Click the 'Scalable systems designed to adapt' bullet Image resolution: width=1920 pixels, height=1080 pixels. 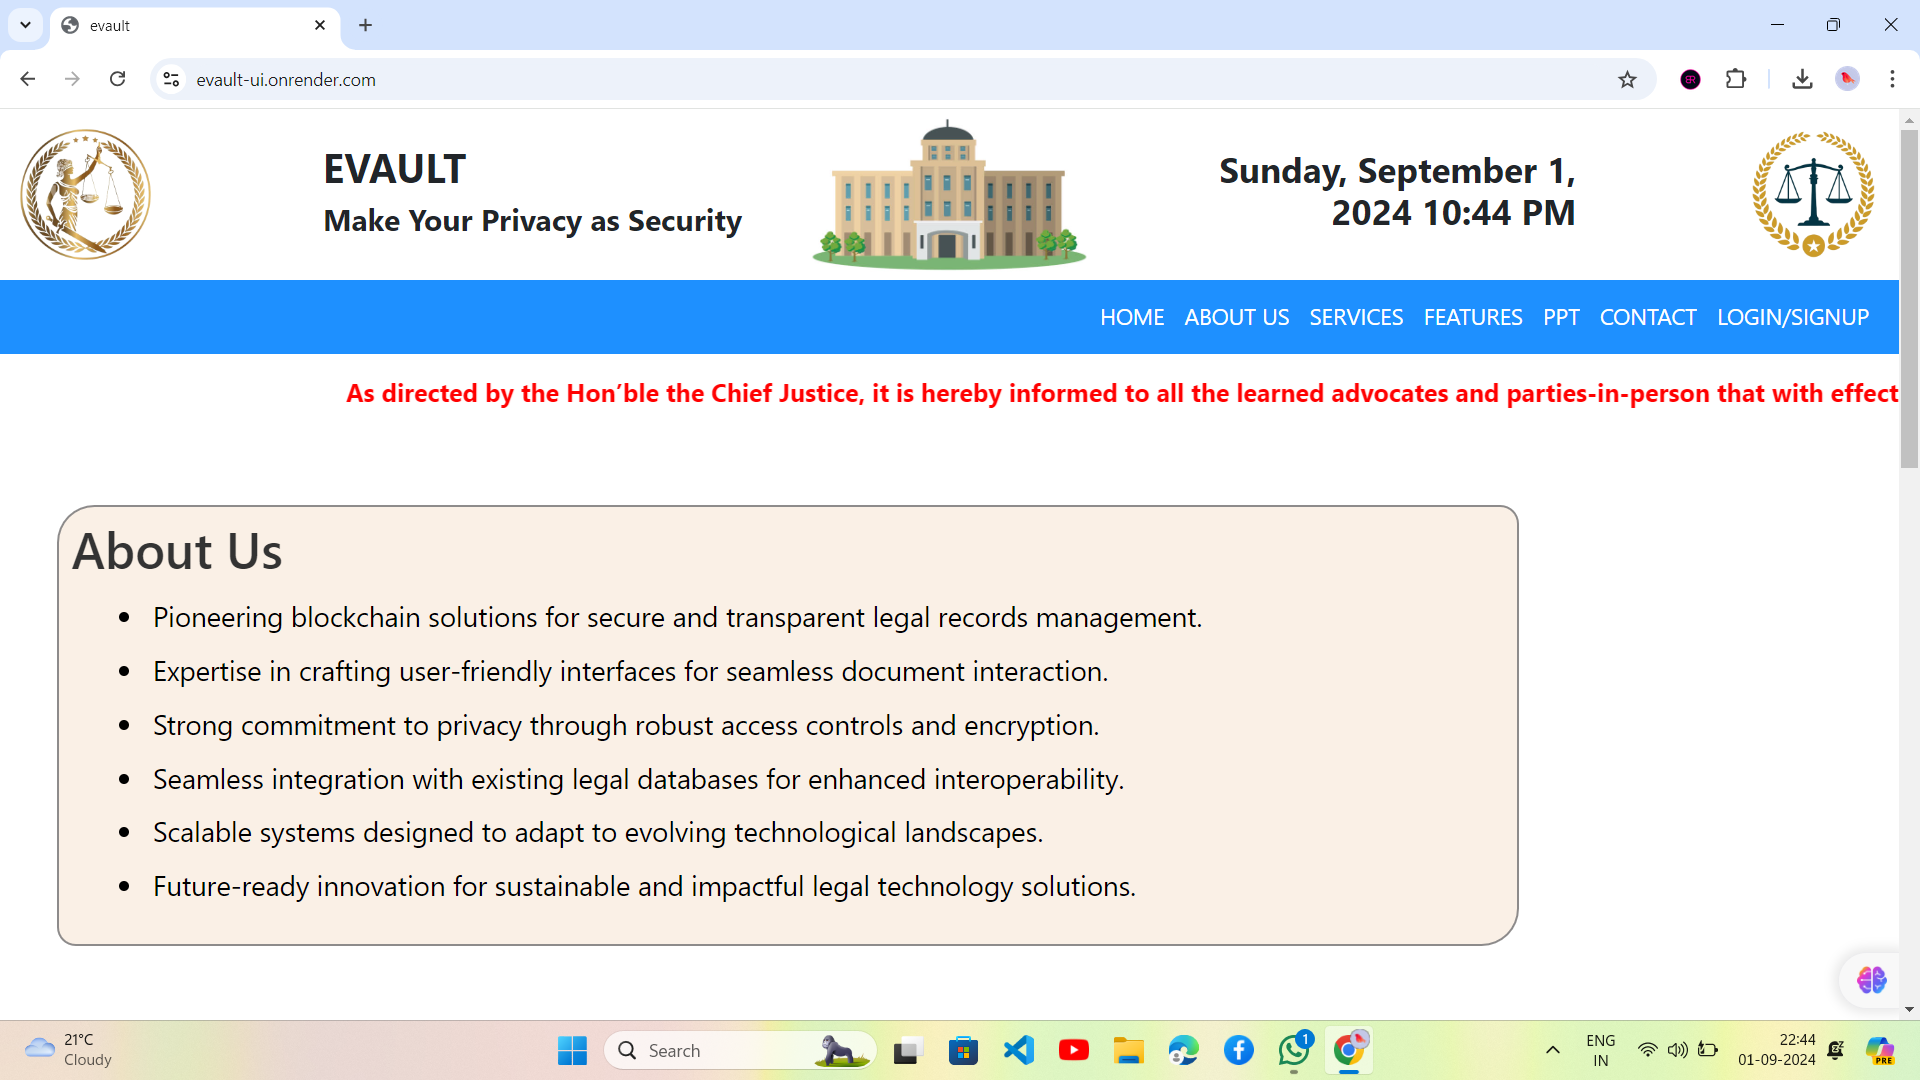pos(598,833)
